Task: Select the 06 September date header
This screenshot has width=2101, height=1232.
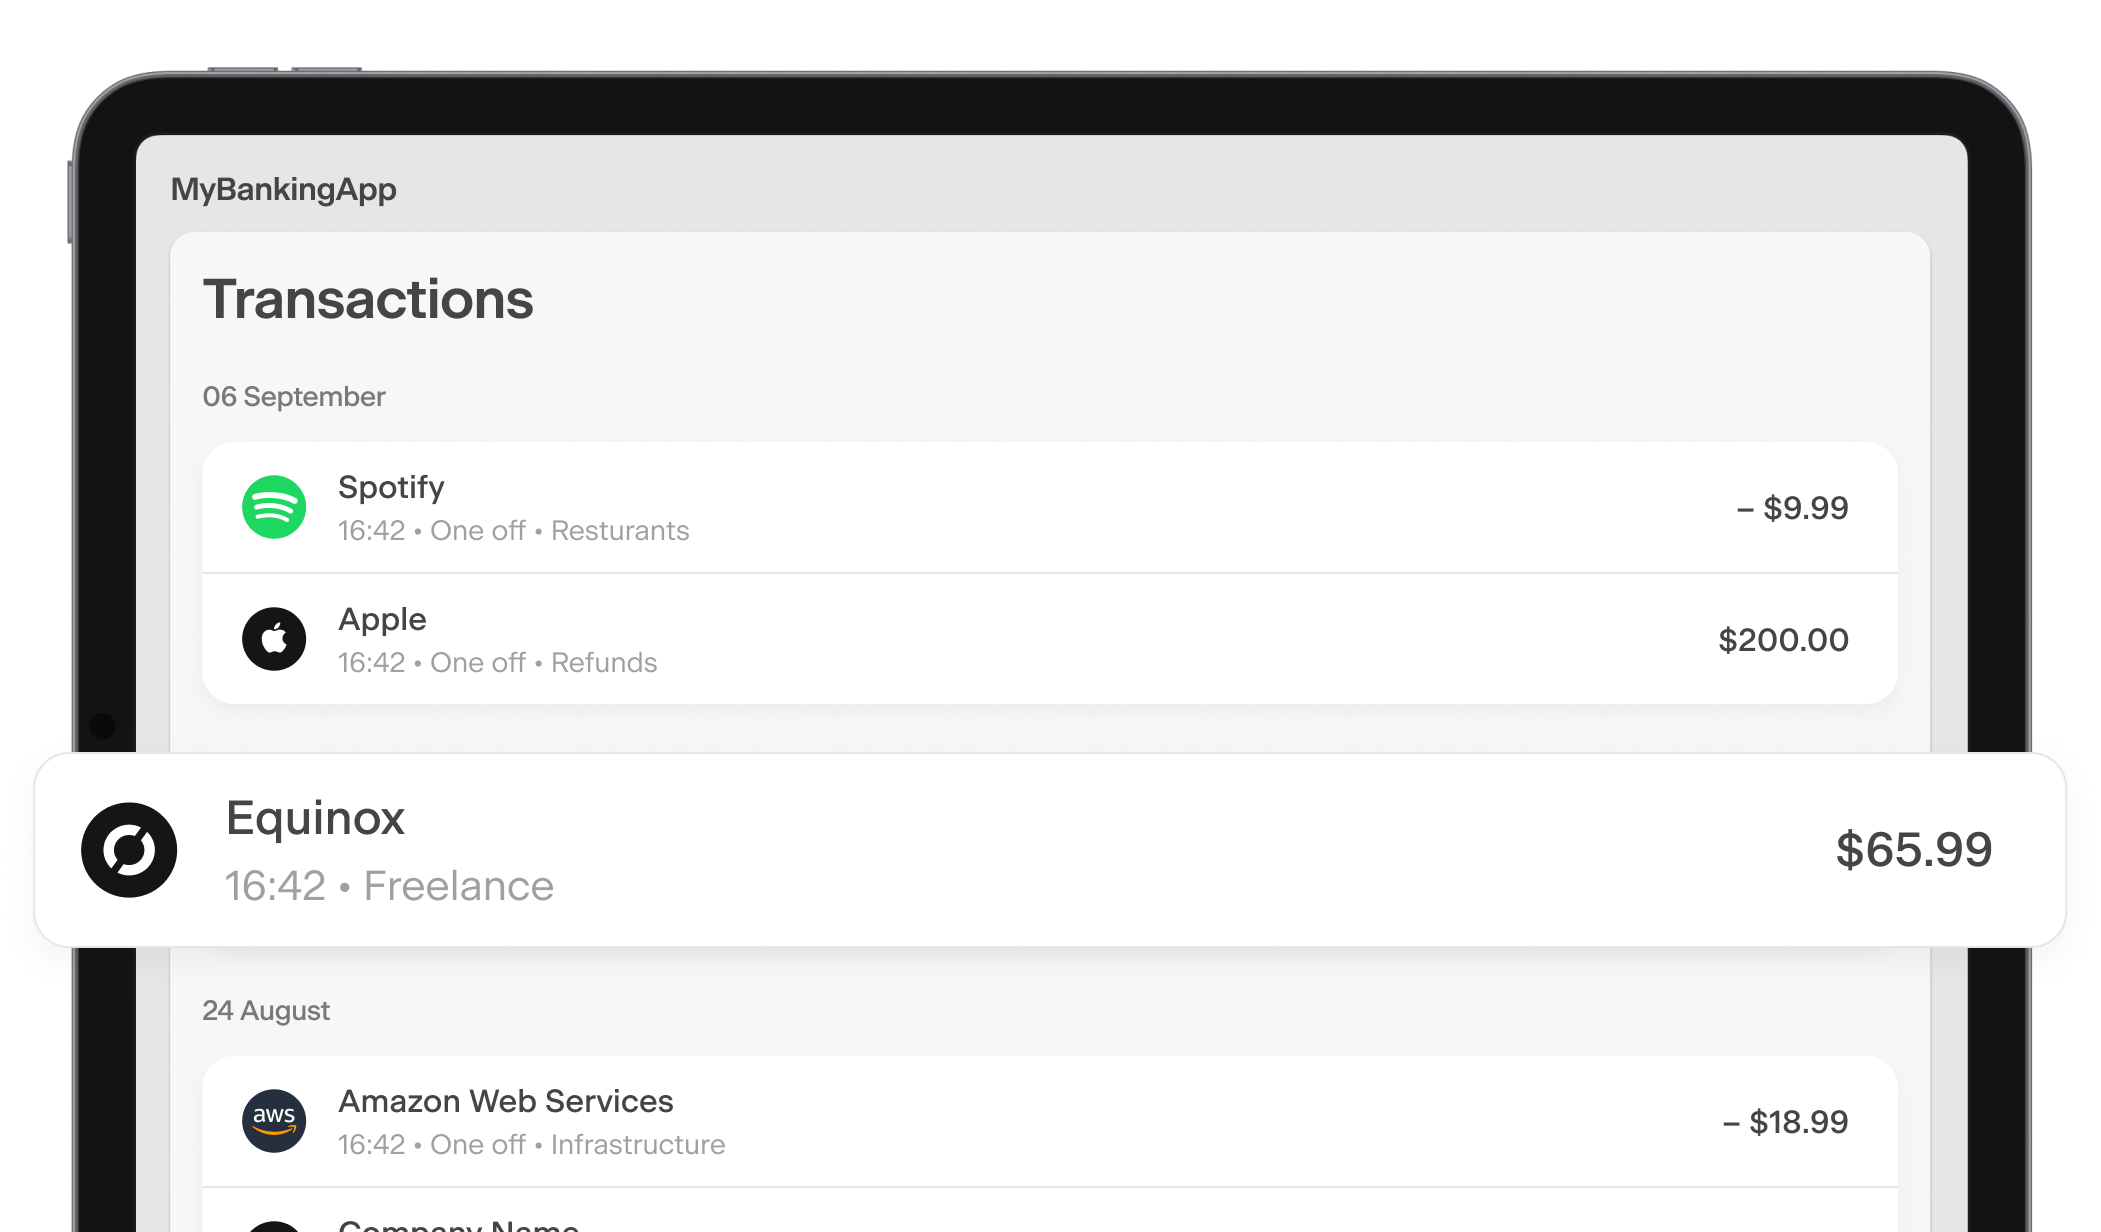Action: click(x=294, y=397)
